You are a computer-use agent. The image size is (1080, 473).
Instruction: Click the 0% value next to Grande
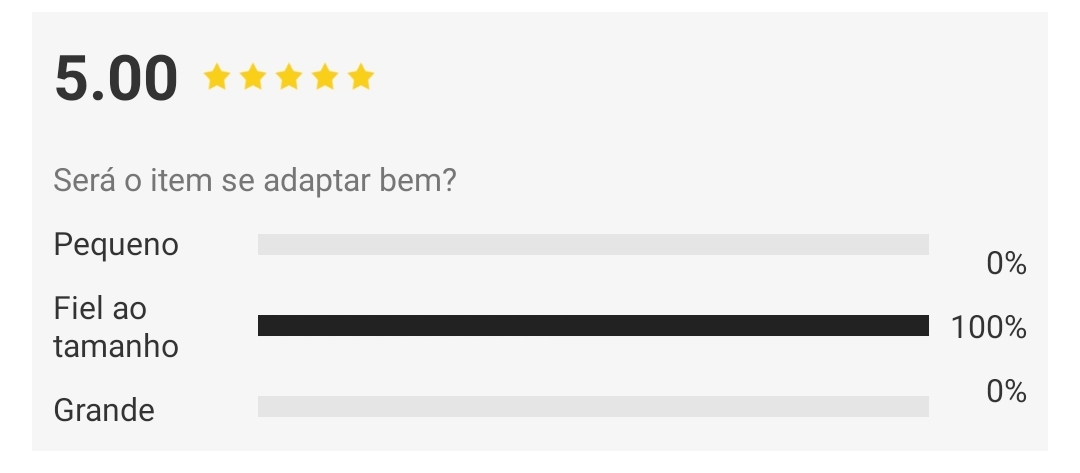1006,391
